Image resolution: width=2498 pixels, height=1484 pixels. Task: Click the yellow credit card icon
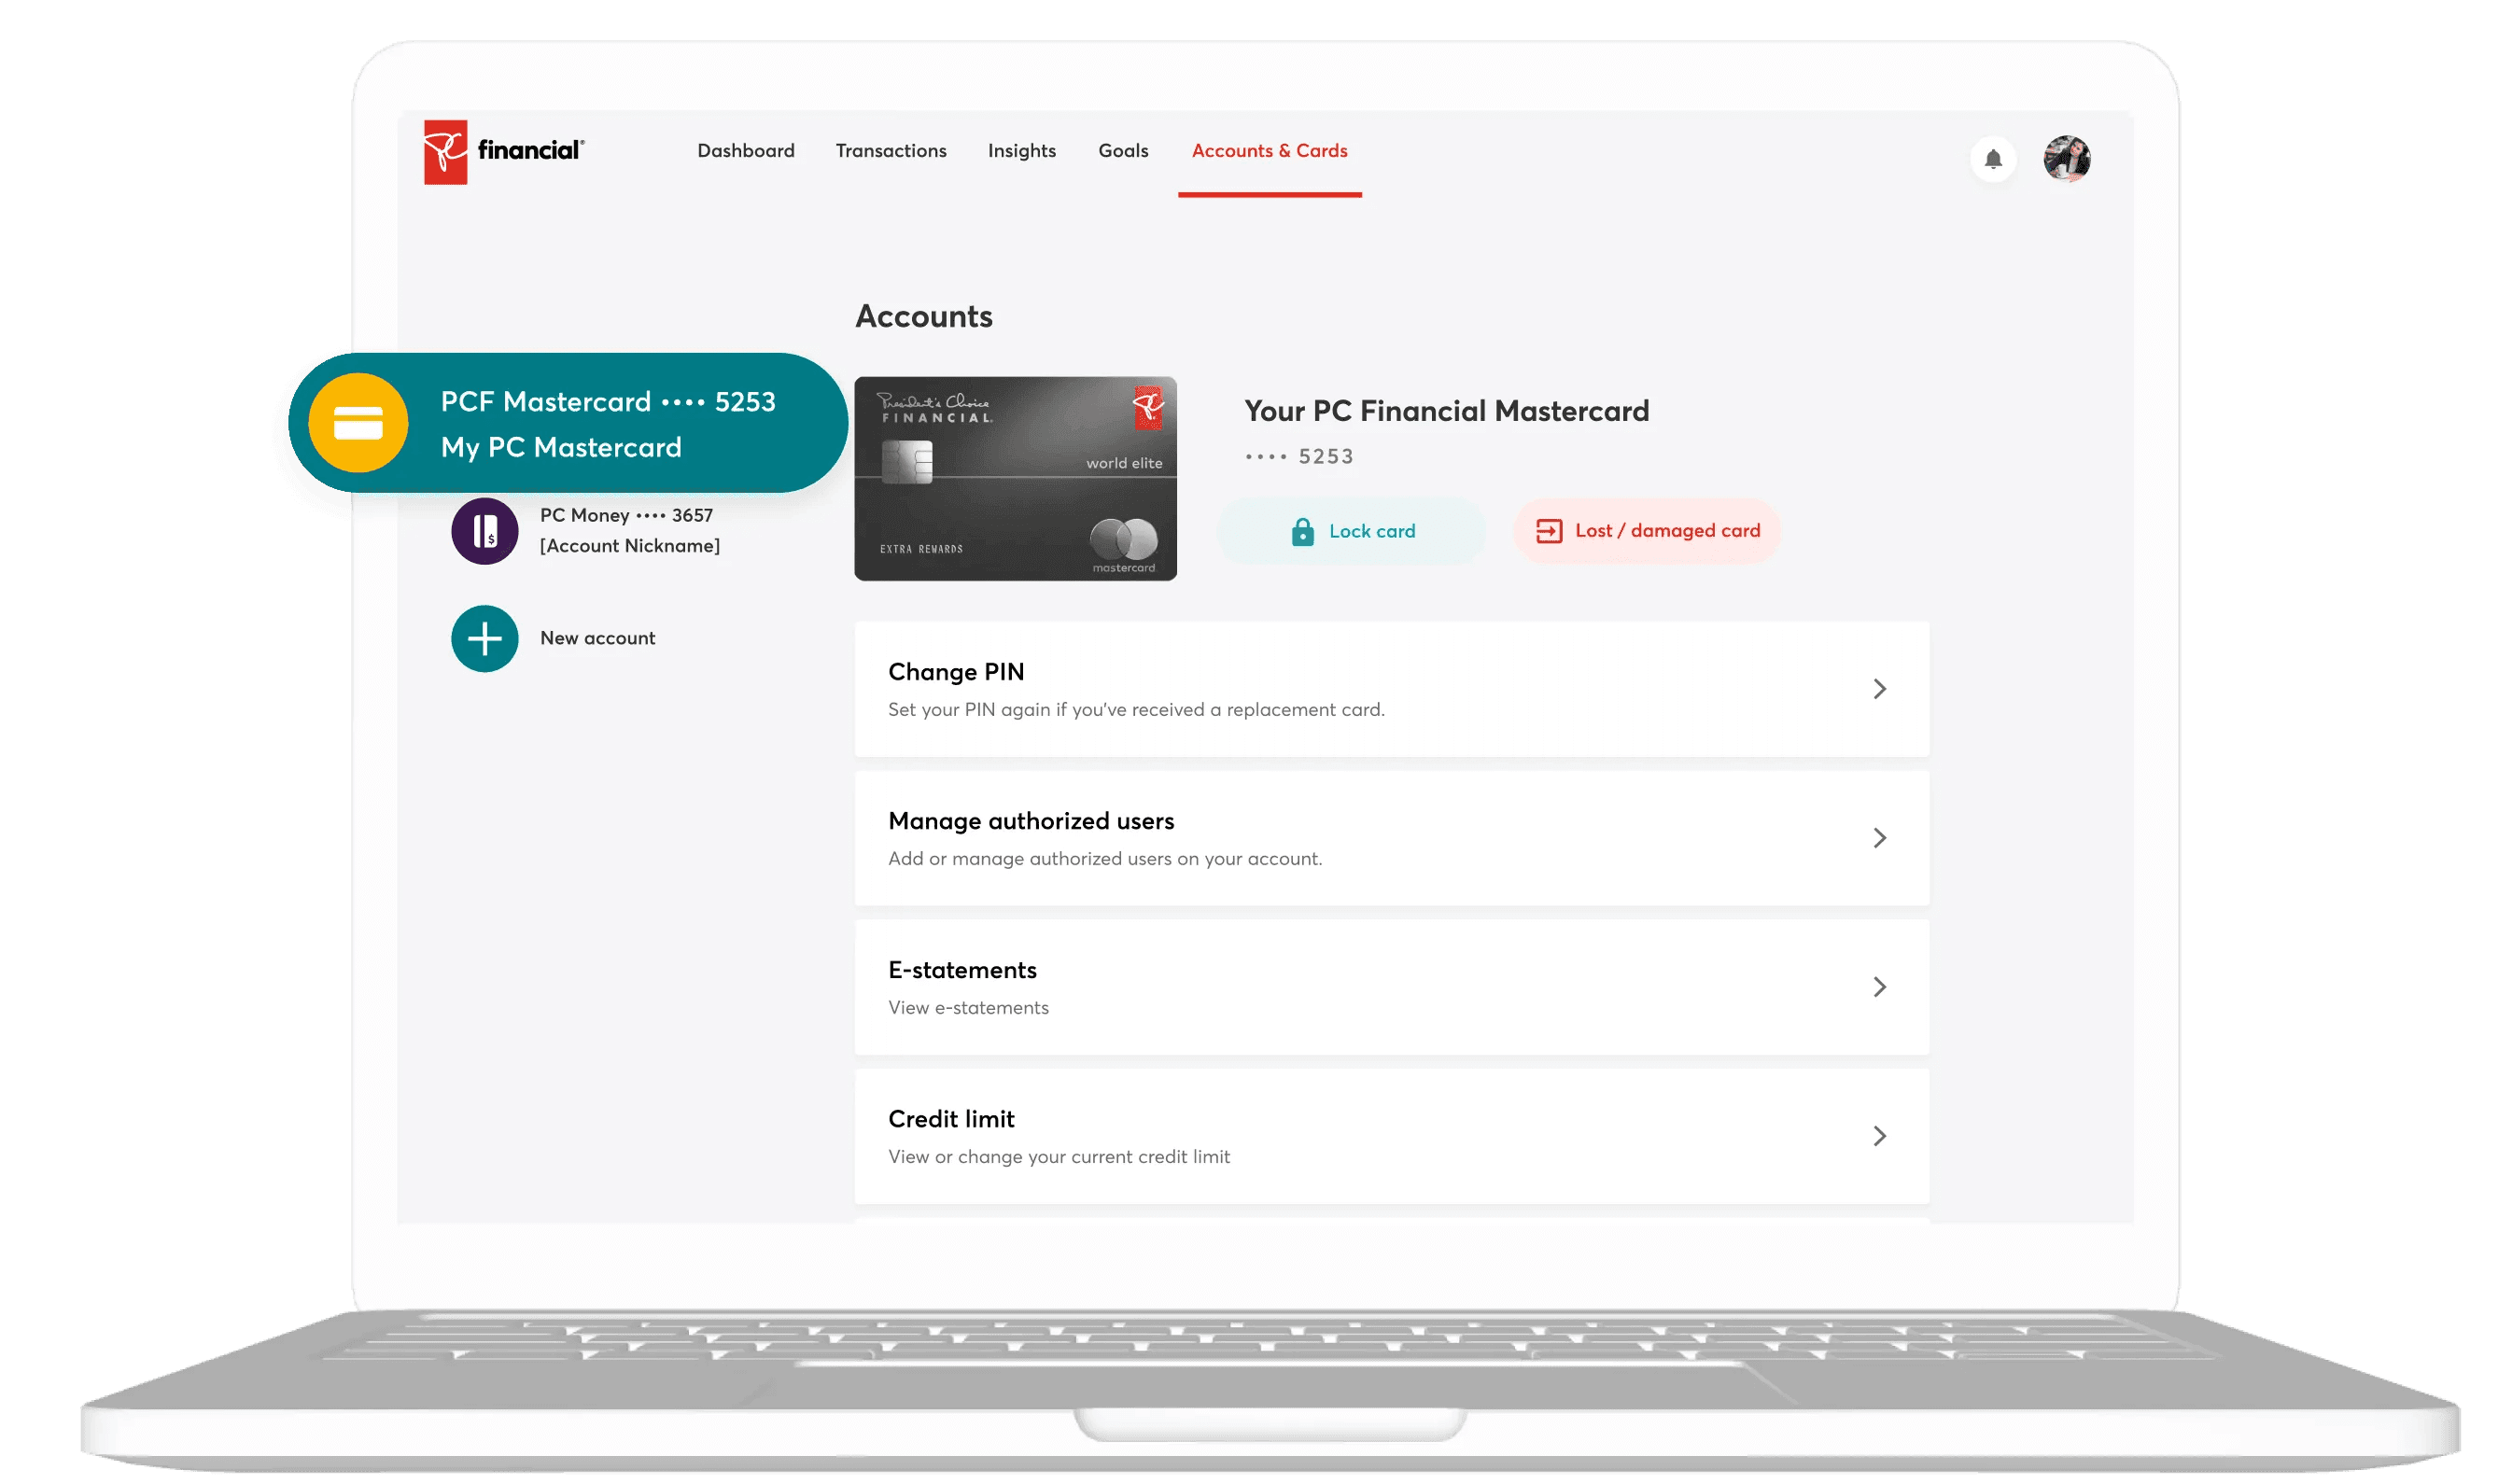358,423
